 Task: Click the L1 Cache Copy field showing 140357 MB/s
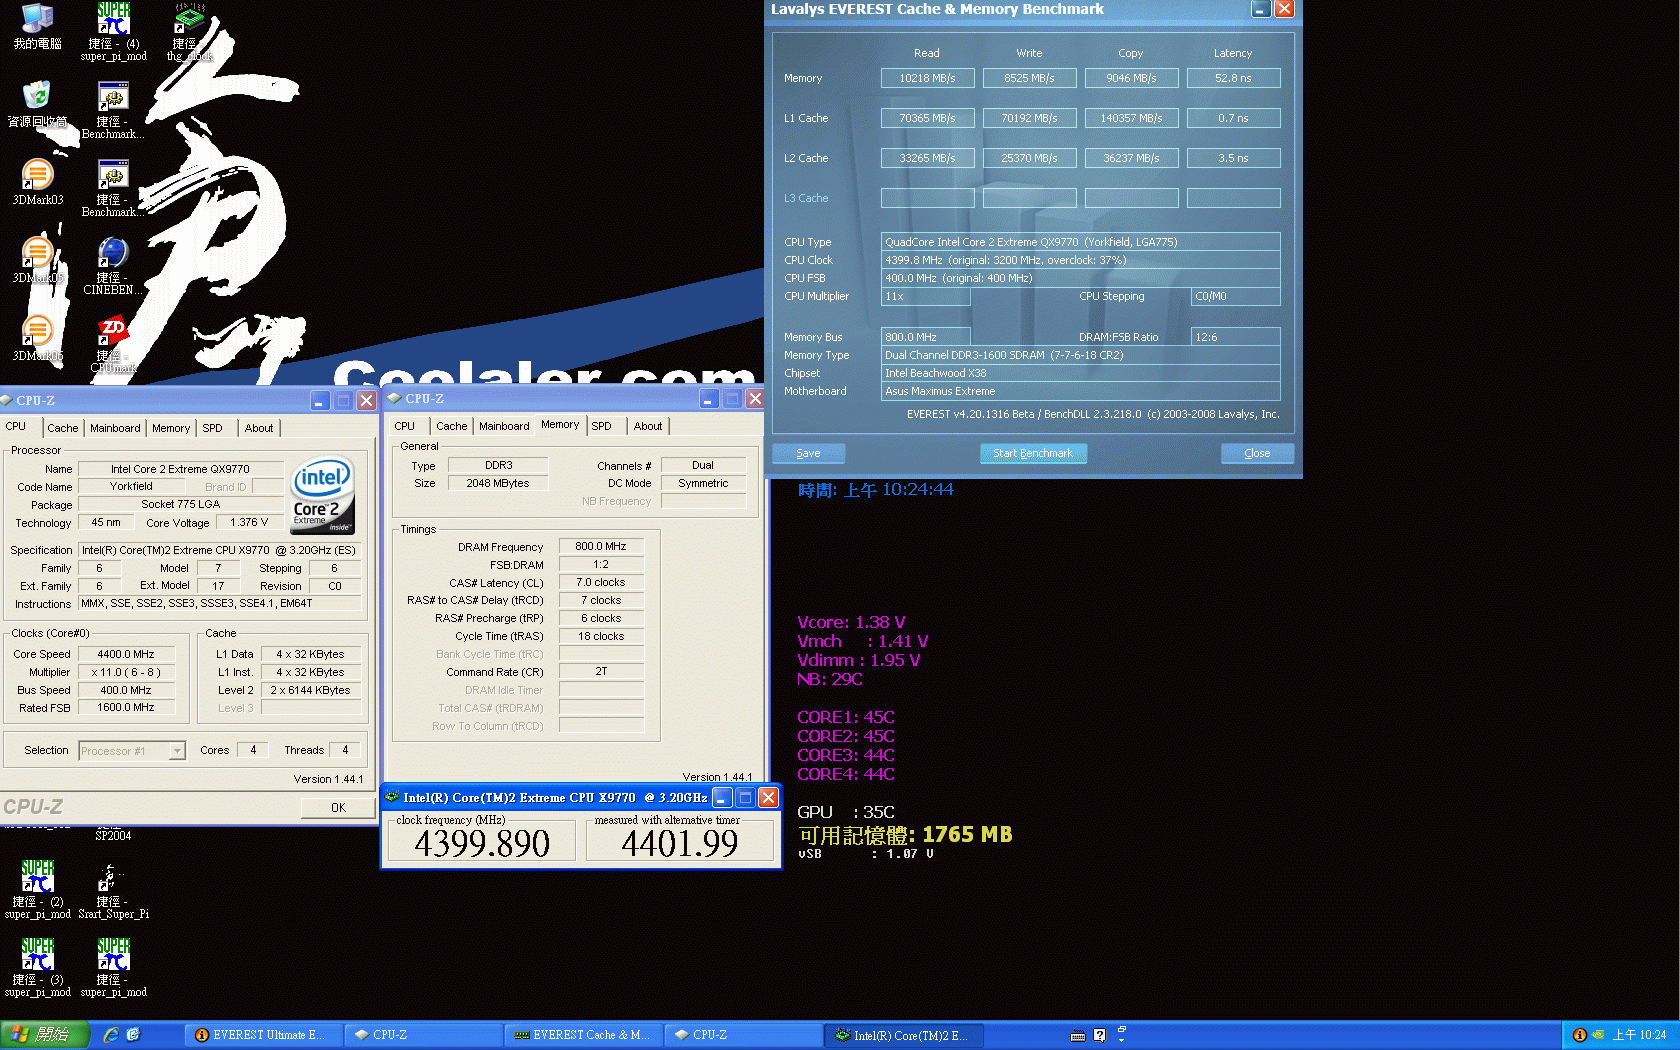pos(1131,118)
